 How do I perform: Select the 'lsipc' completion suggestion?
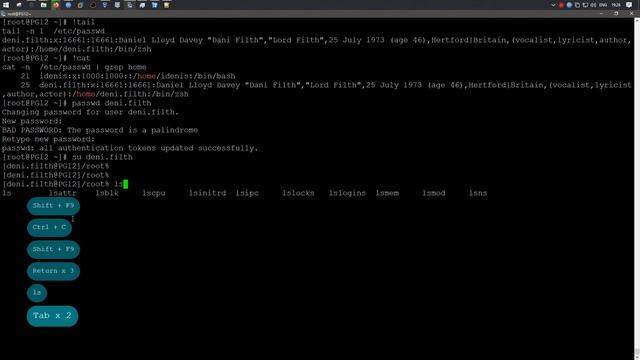[247, 193]
